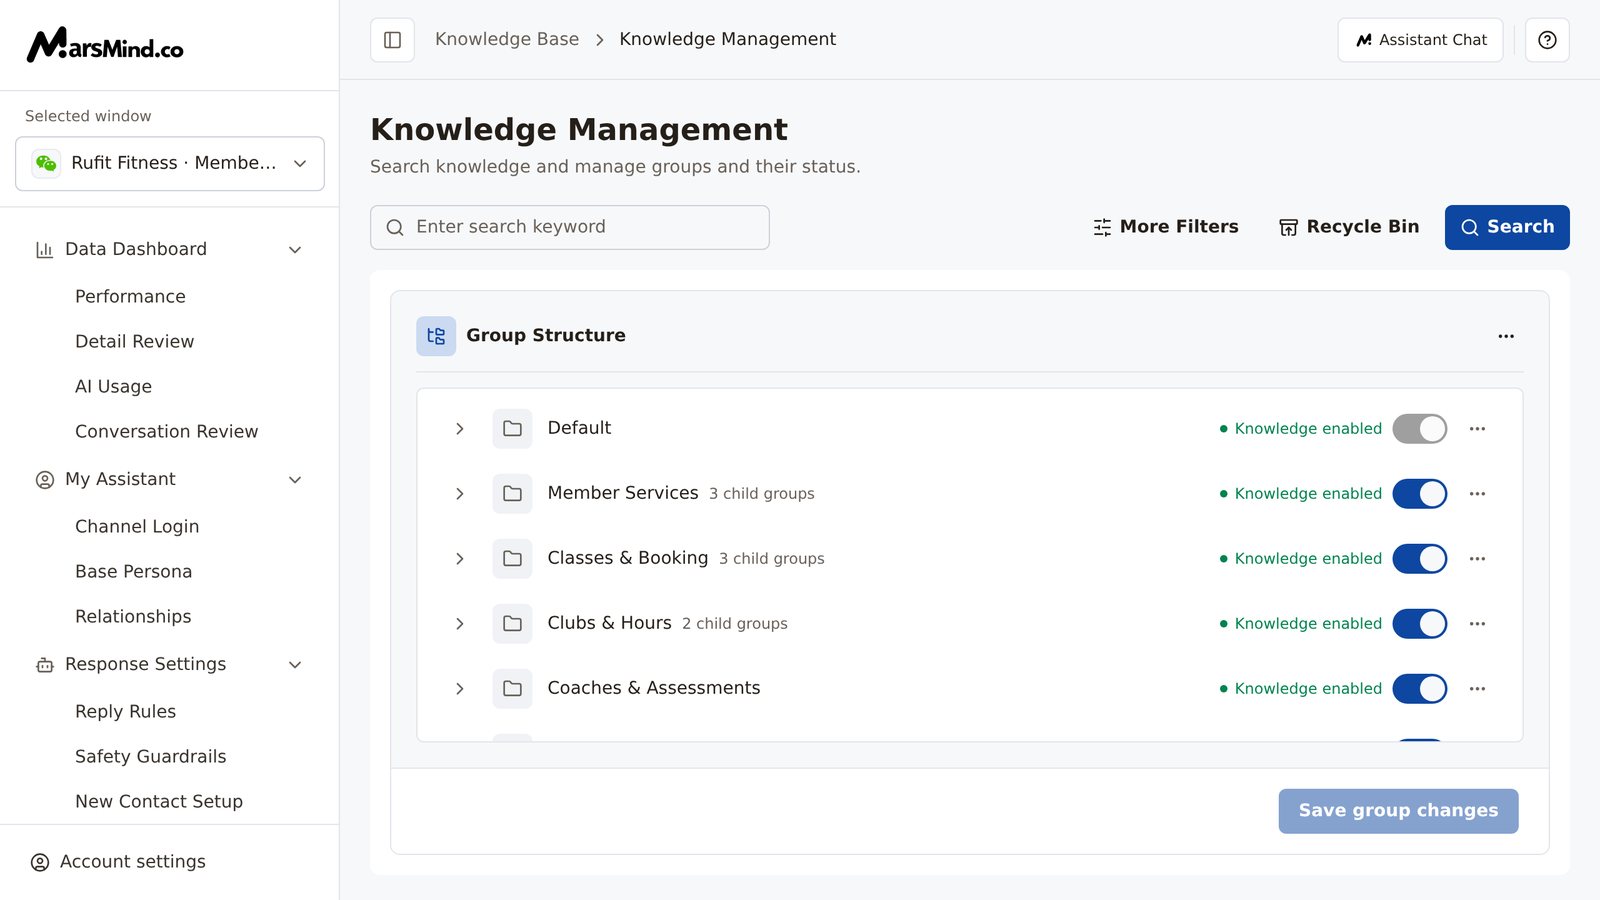Click Save group changes button

pyautogui.click(x=1398, y=811)
